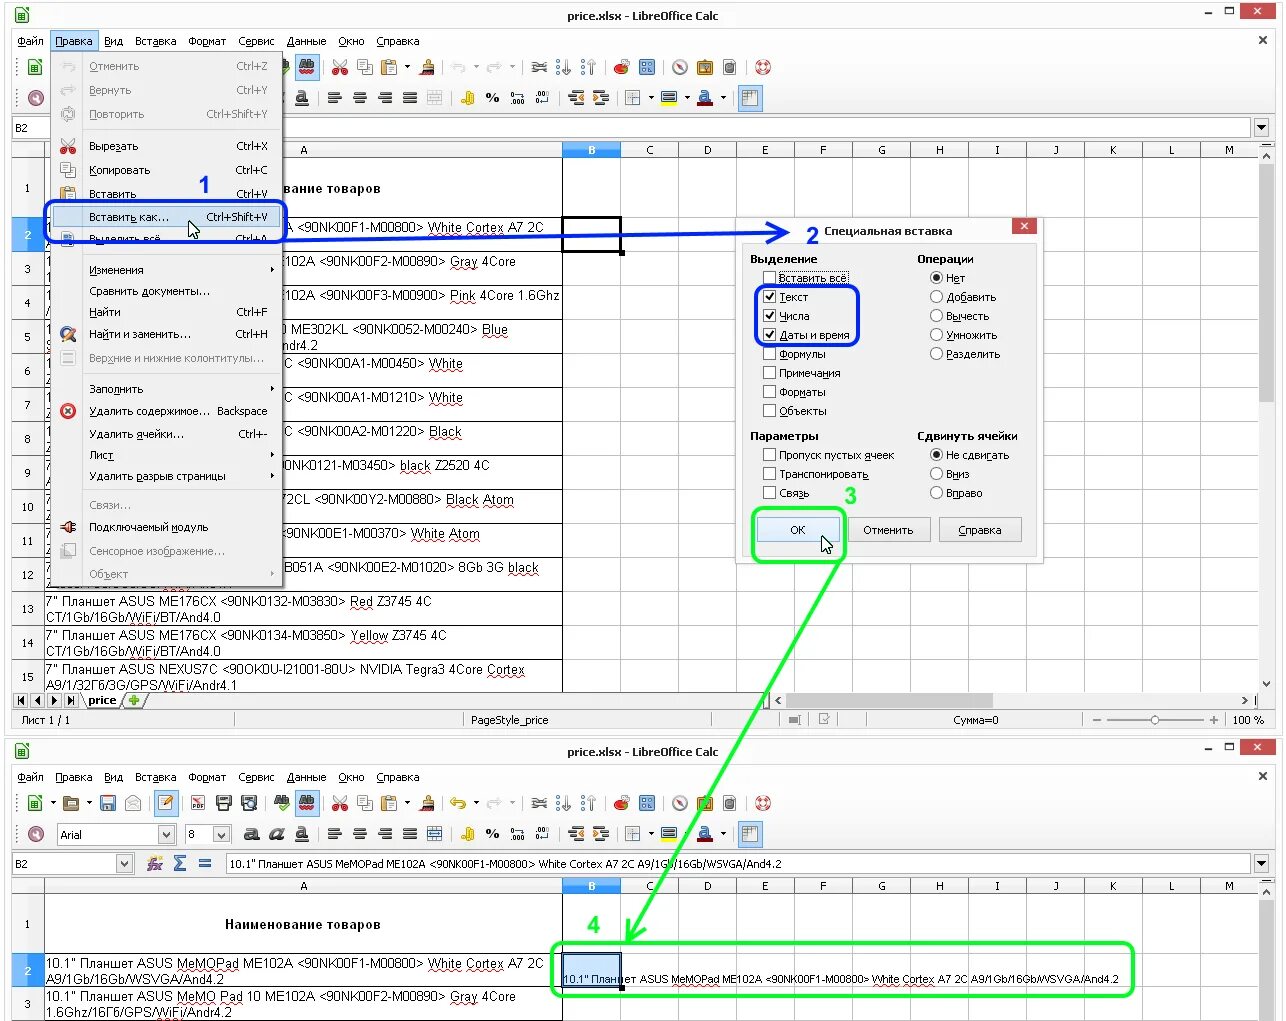Check the 'Вставить все' checkbox
Screen dimensions: 1286x1021
[x=769, y=278]
